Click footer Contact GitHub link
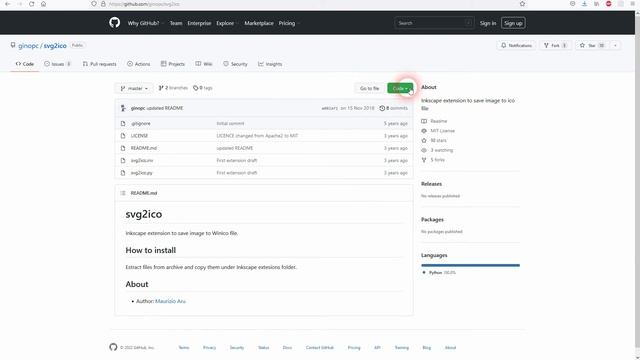 pyautogui.click(x=320, y=348)
